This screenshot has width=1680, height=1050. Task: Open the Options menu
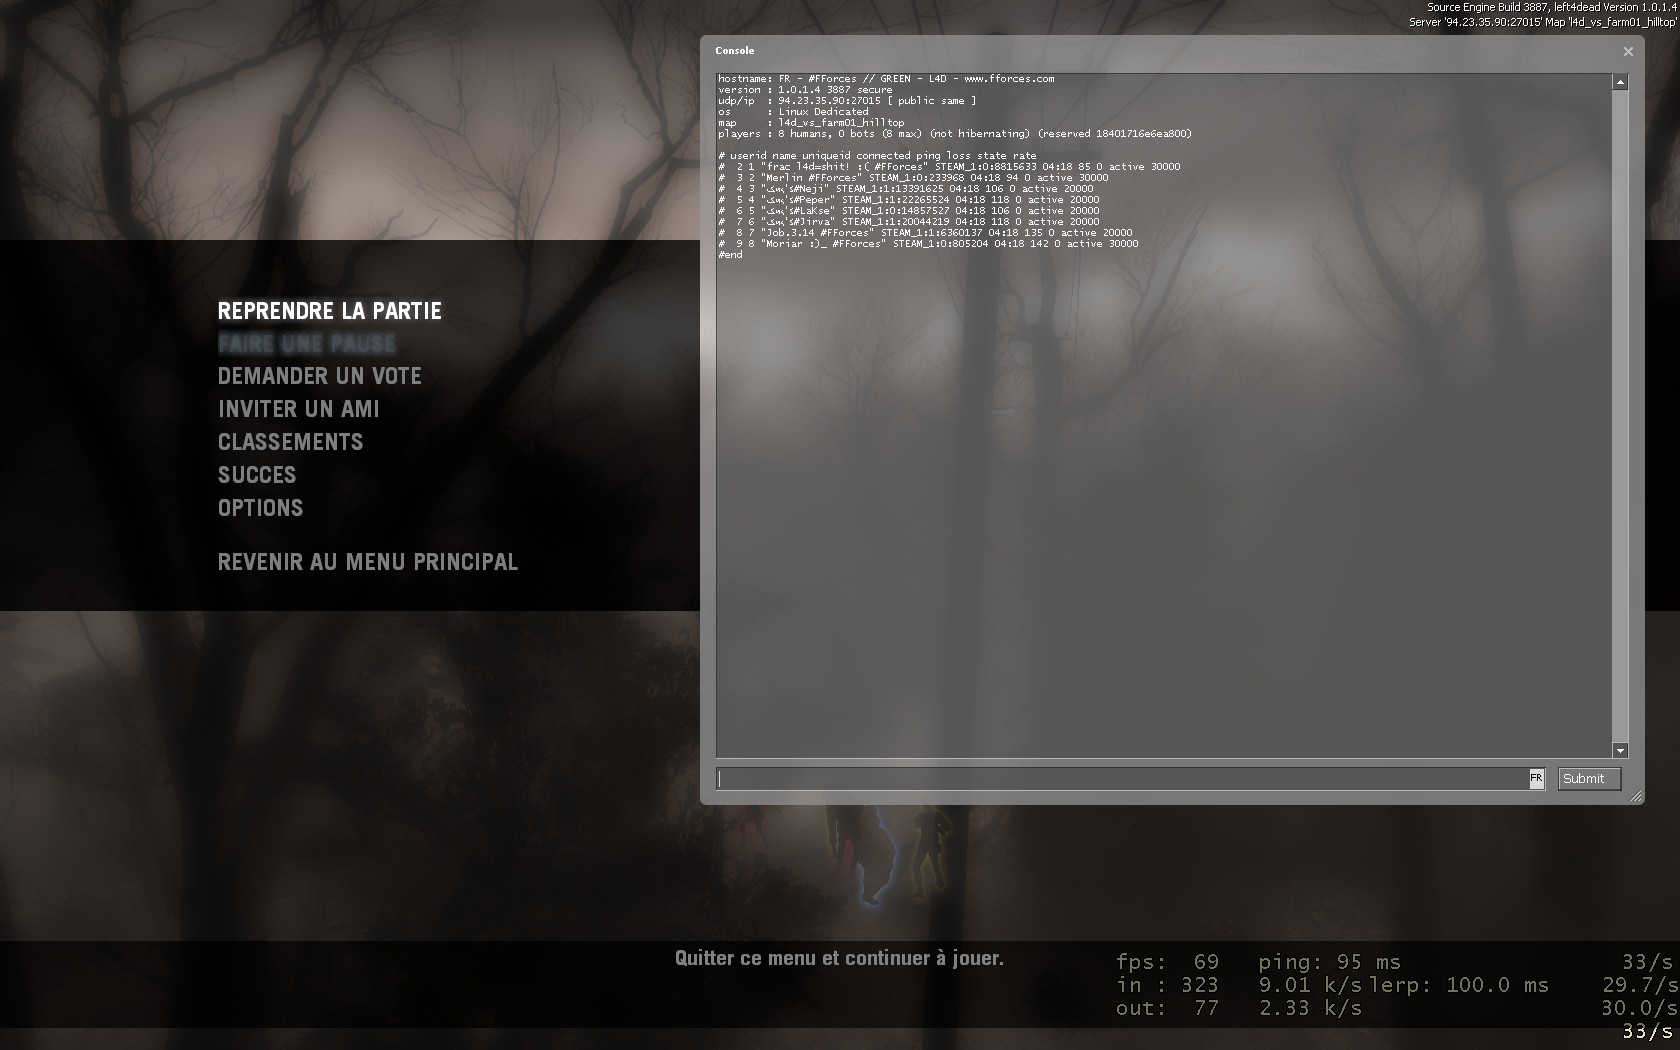tap(260, 509)
